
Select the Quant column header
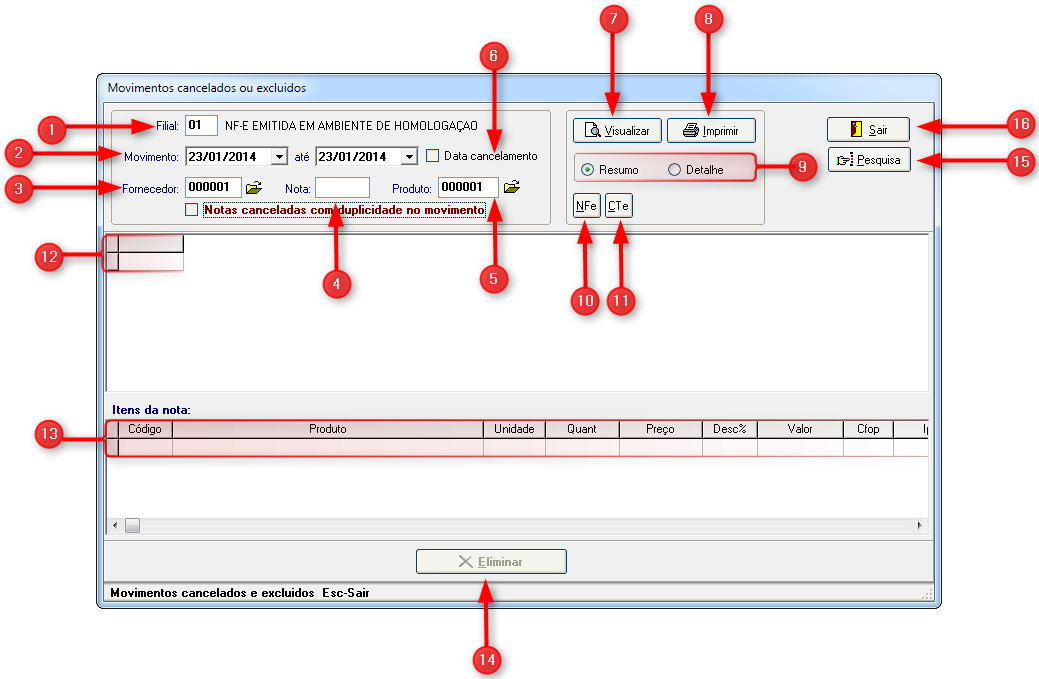tap(582, 429)
